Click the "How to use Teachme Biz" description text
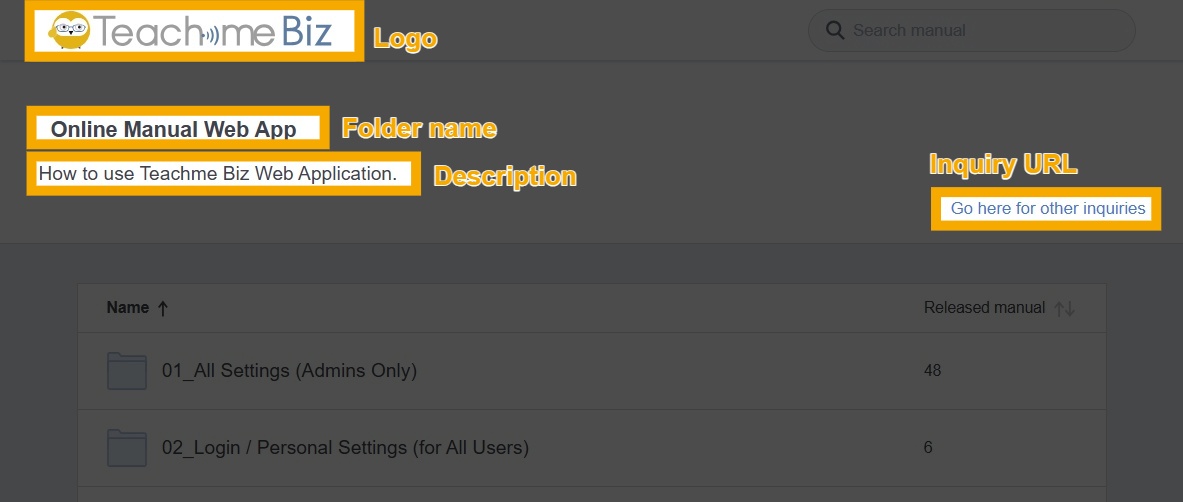Screen dimensions: 1183x502 point(218,174)
